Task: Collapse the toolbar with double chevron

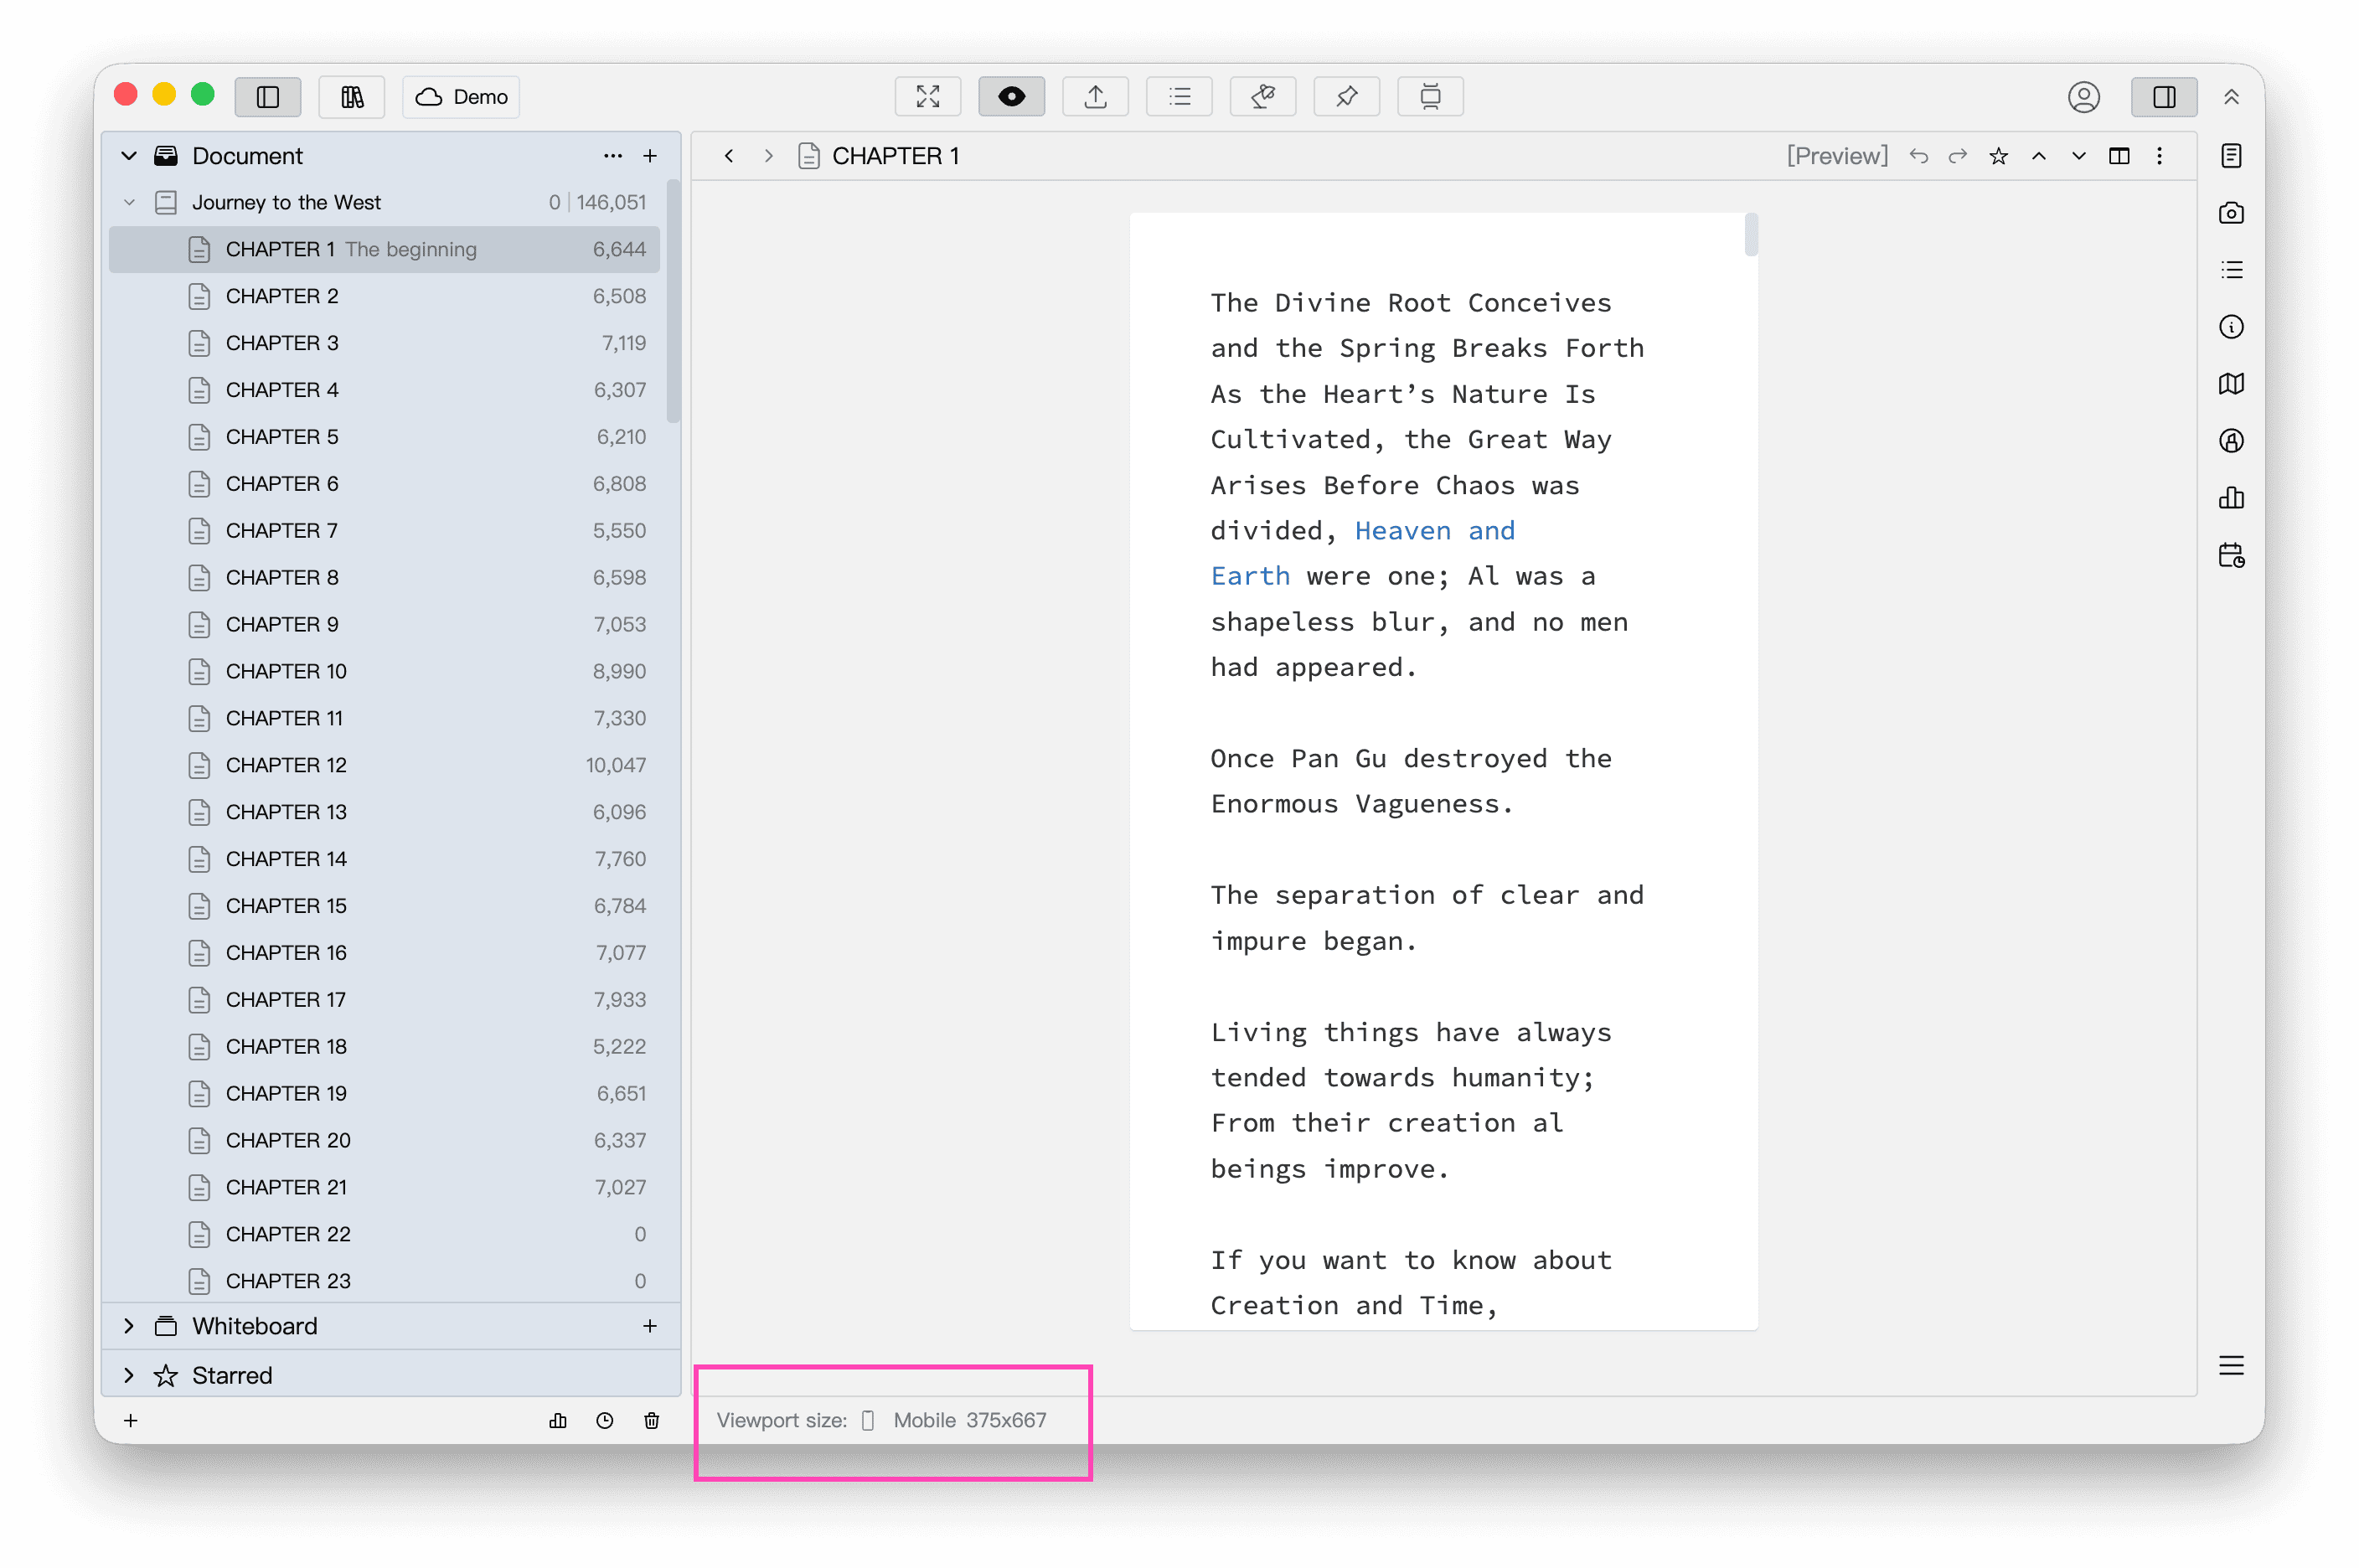Action: coord(2231,97)
